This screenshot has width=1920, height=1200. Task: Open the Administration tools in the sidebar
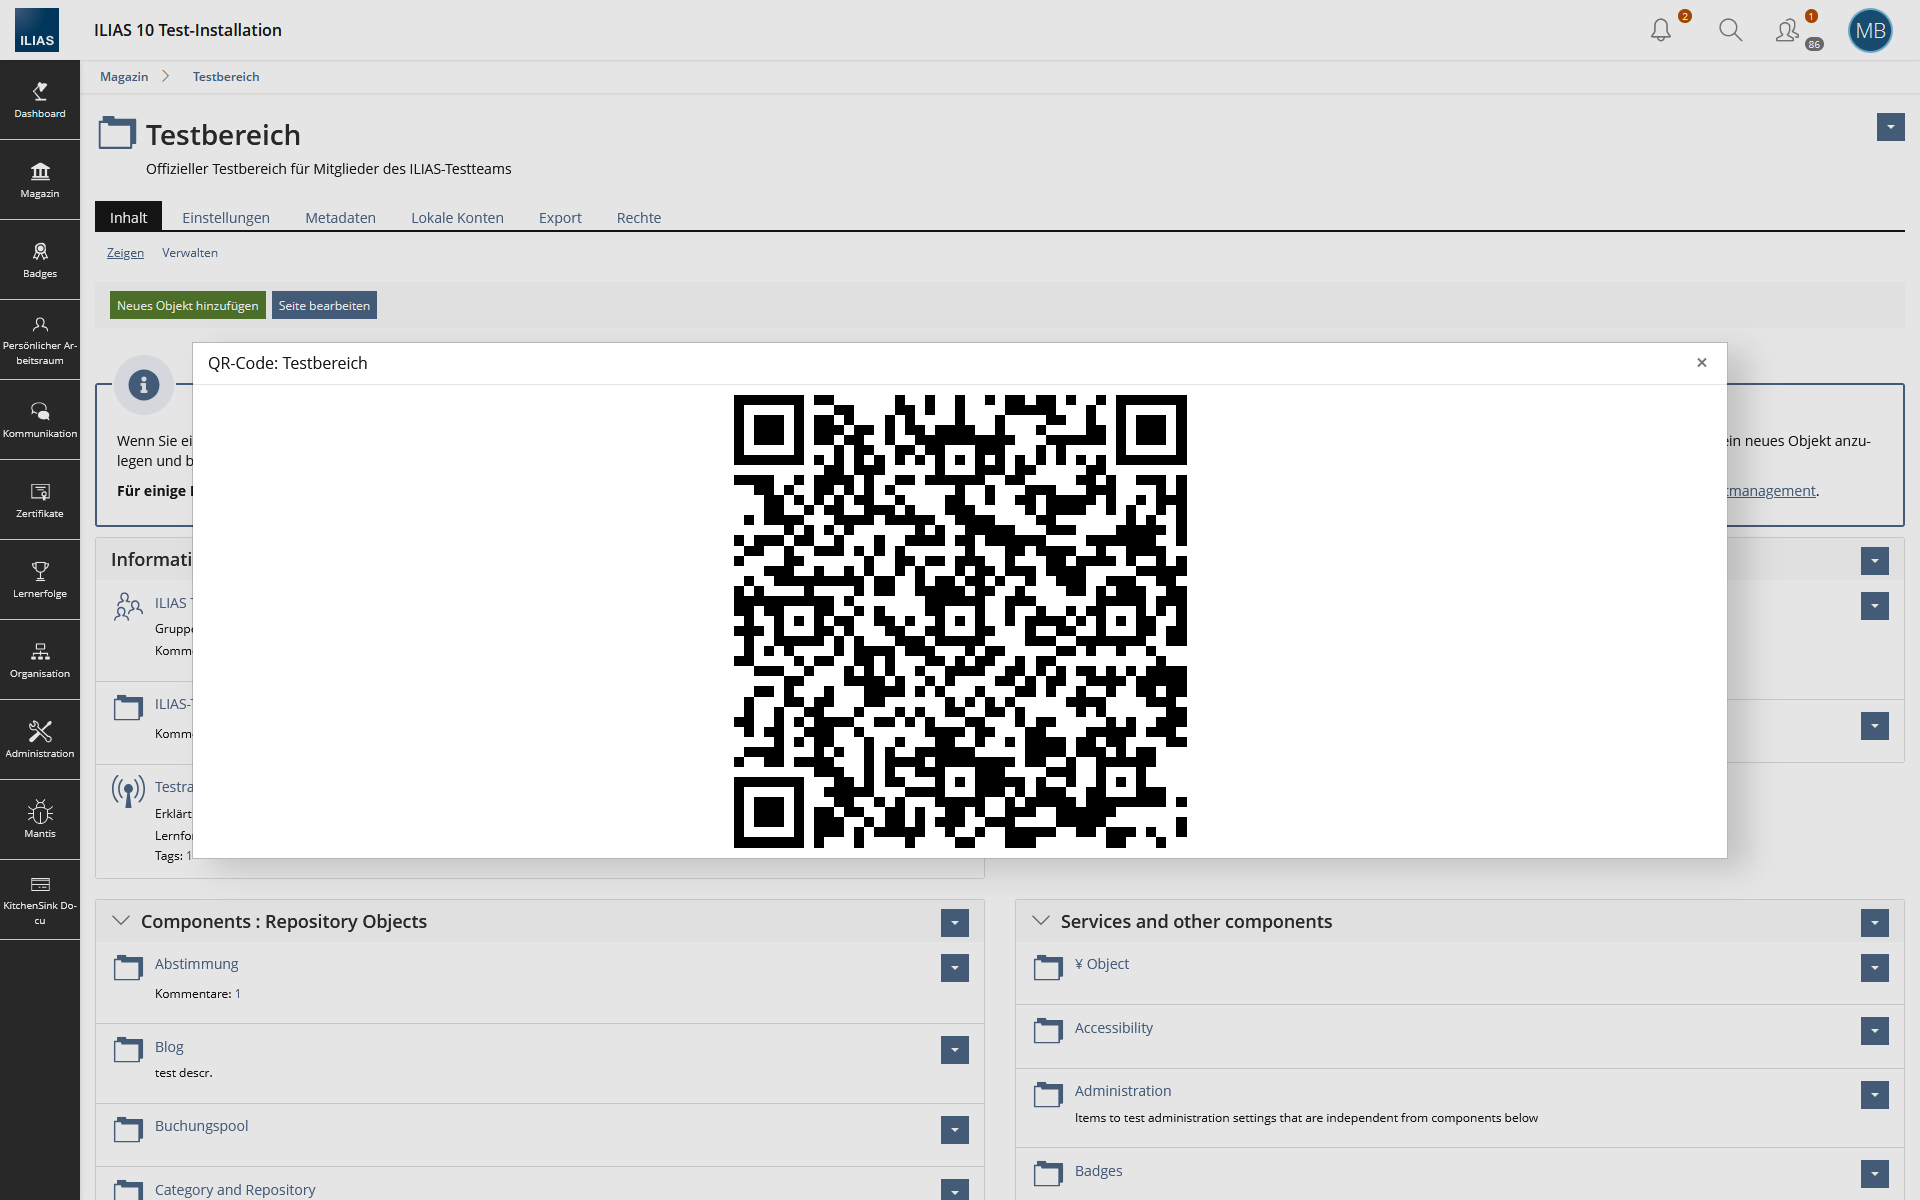pos(40,738)
